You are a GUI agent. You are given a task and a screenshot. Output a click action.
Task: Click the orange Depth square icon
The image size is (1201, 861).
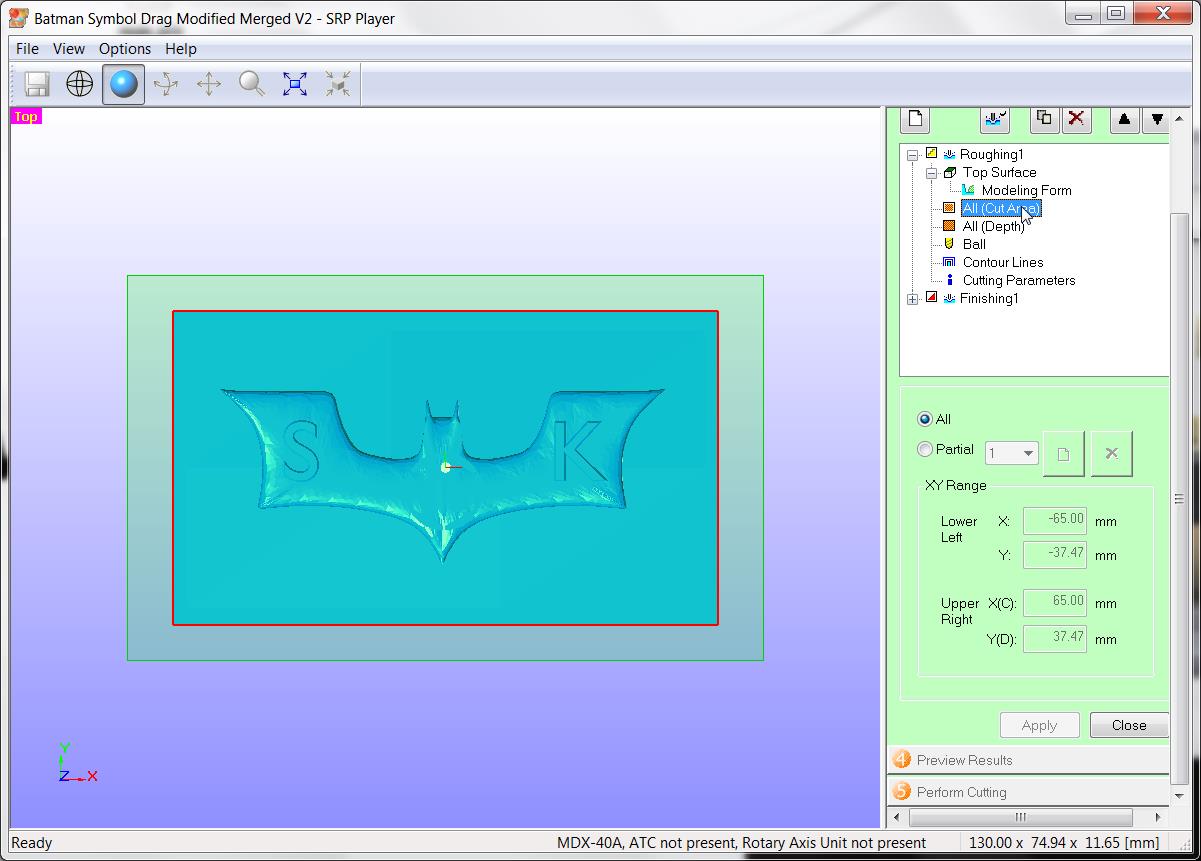coord(949,226)
